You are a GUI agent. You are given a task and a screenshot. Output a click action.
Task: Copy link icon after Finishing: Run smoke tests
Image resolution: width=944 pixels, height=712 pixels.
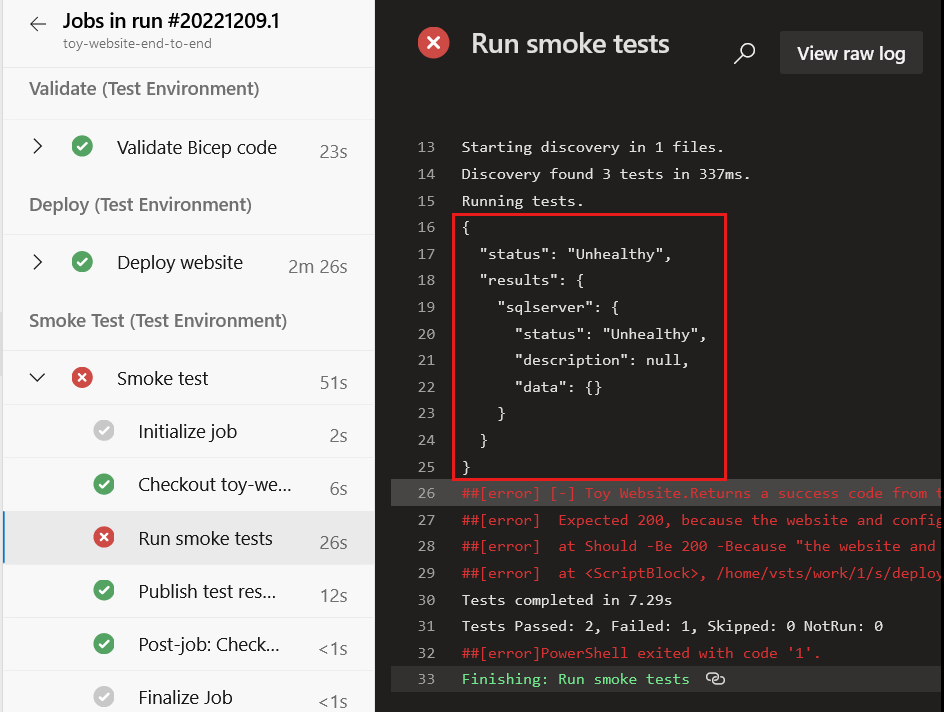(x=715, y=679)
